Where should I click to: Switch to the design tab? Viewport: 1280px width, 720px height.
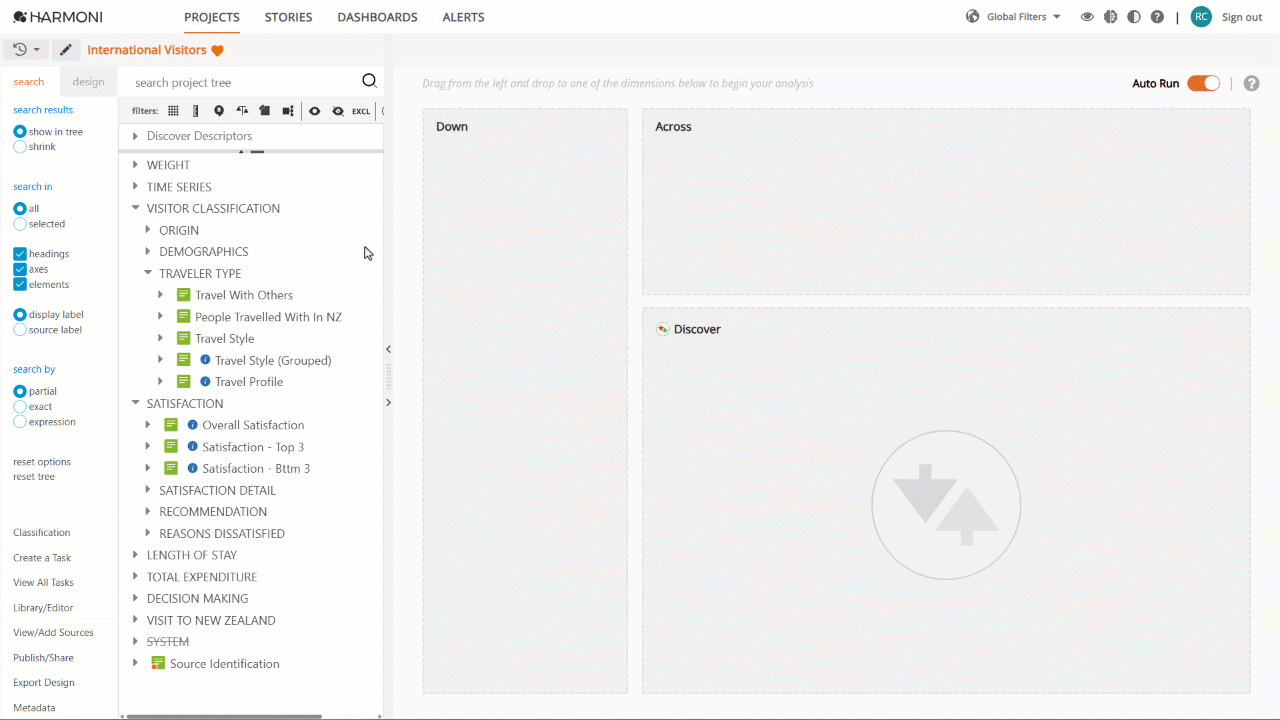coord(88,82)
